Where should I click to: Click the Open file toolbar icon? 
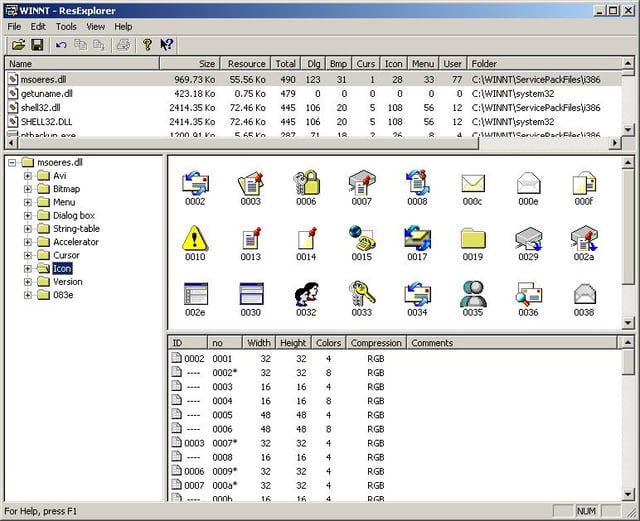[18, 45]
